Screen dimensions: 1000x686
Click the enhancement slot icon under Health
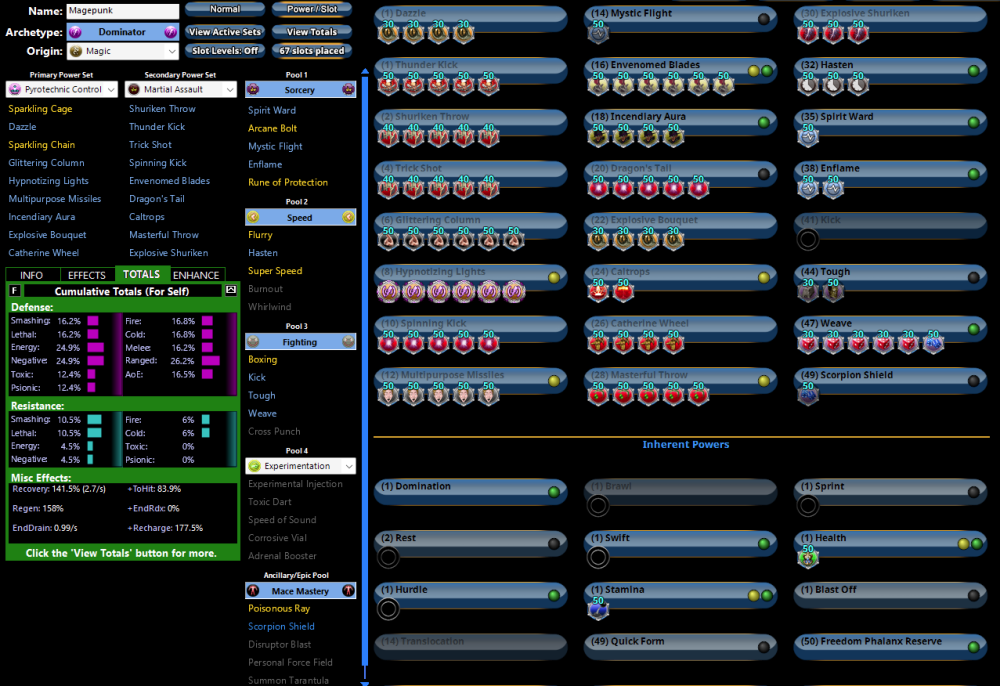[x=807, y=558]
